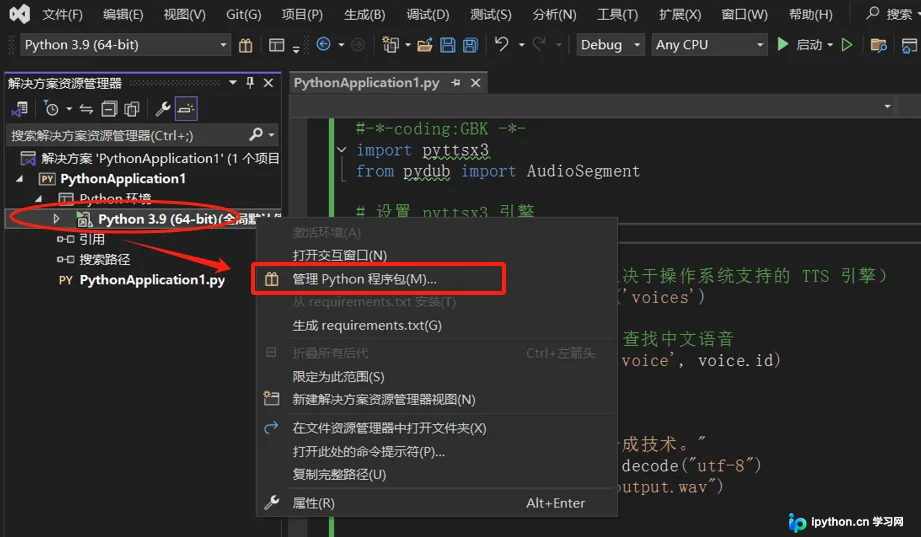Viewport: 921px width, 537px height.
Task: Switch to the PythonApplication1.py editor tab
Action: (x=367, y=83)
